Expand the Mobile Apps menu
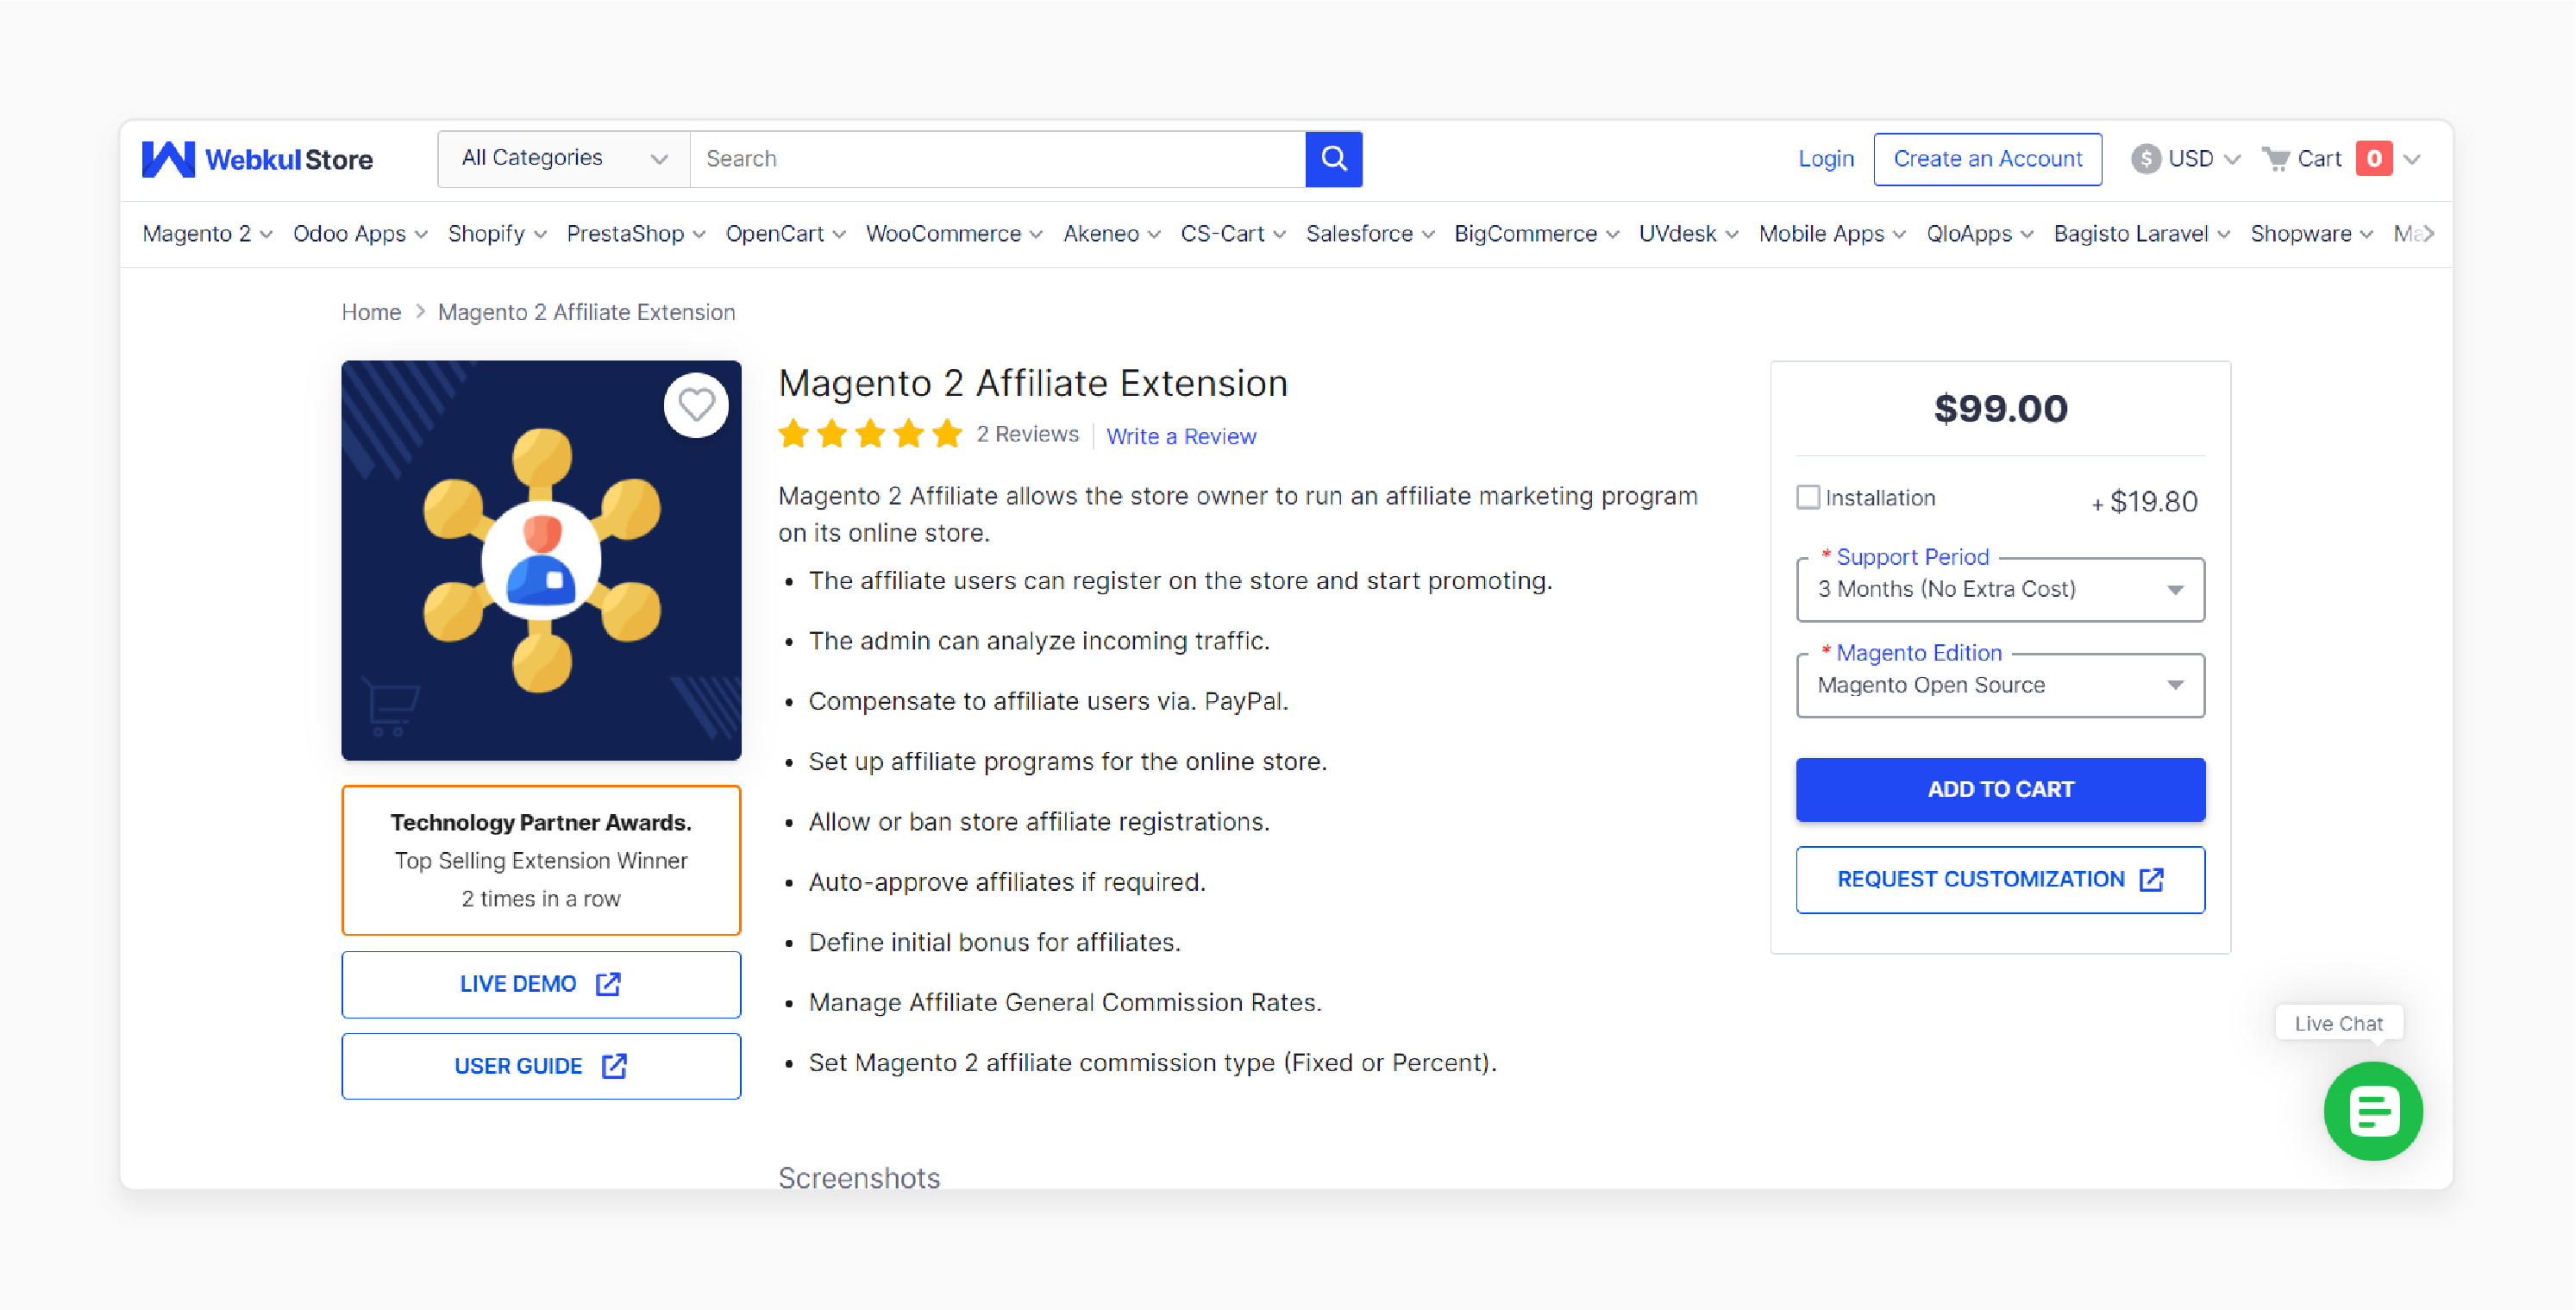 click(x=1833, y=234)
